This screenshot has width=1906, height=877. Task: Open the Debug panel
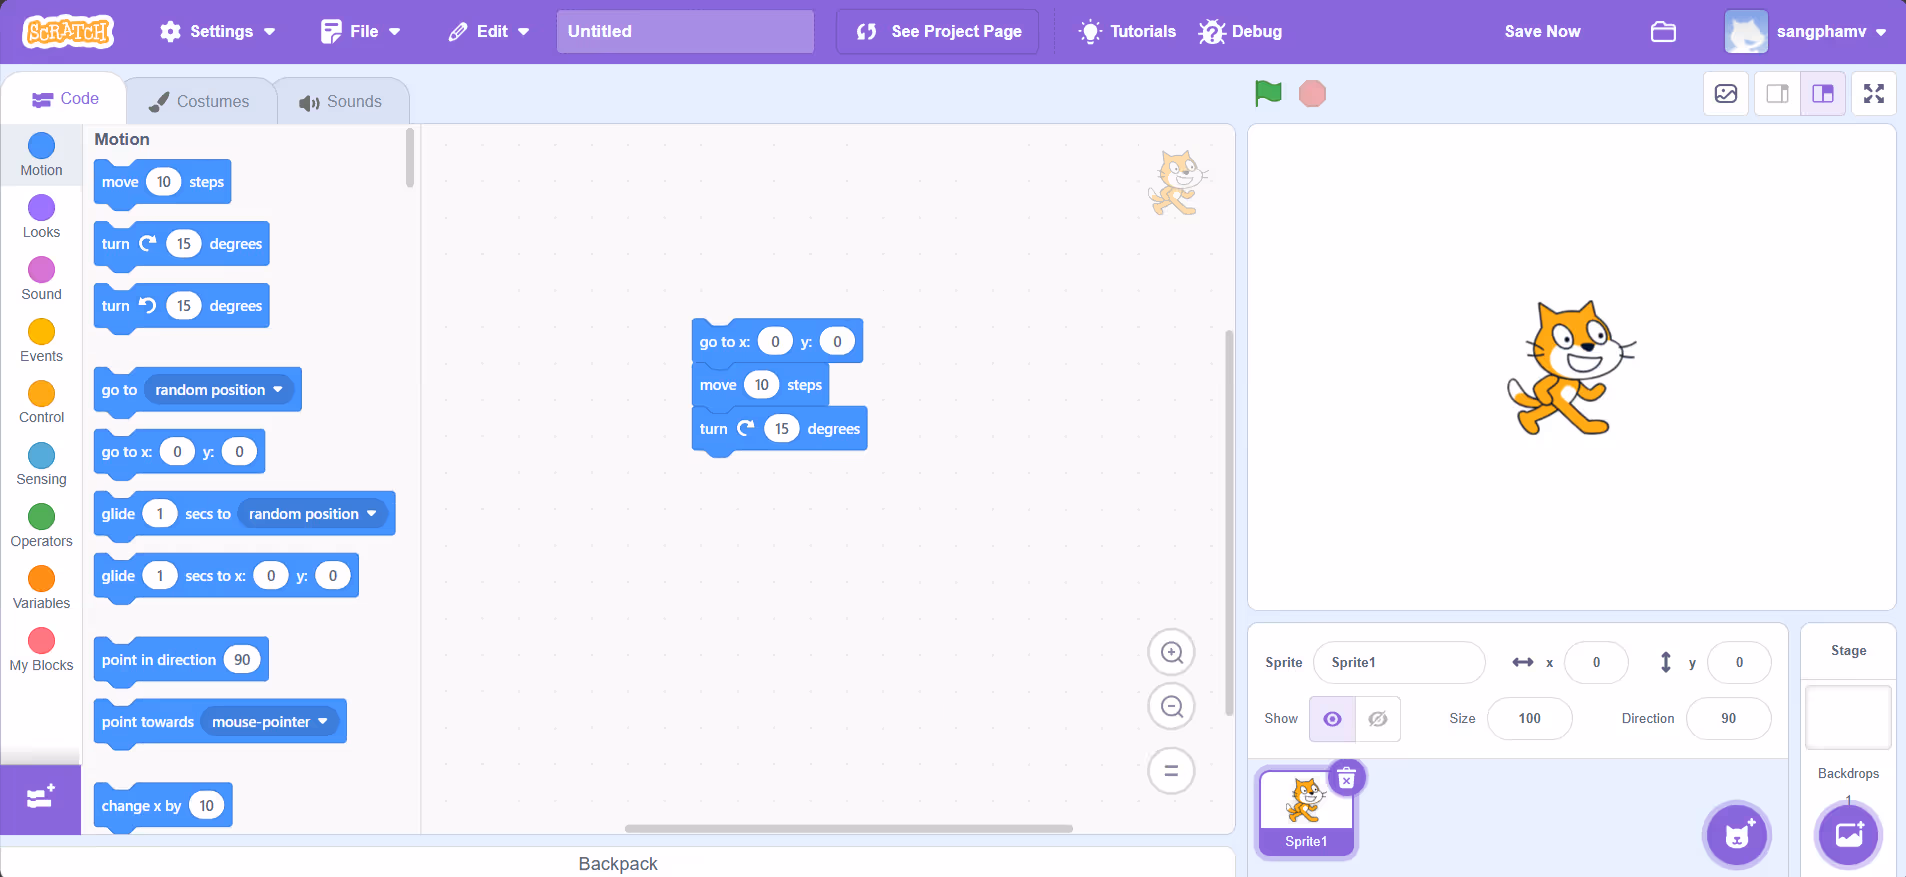click(1240, 32)
